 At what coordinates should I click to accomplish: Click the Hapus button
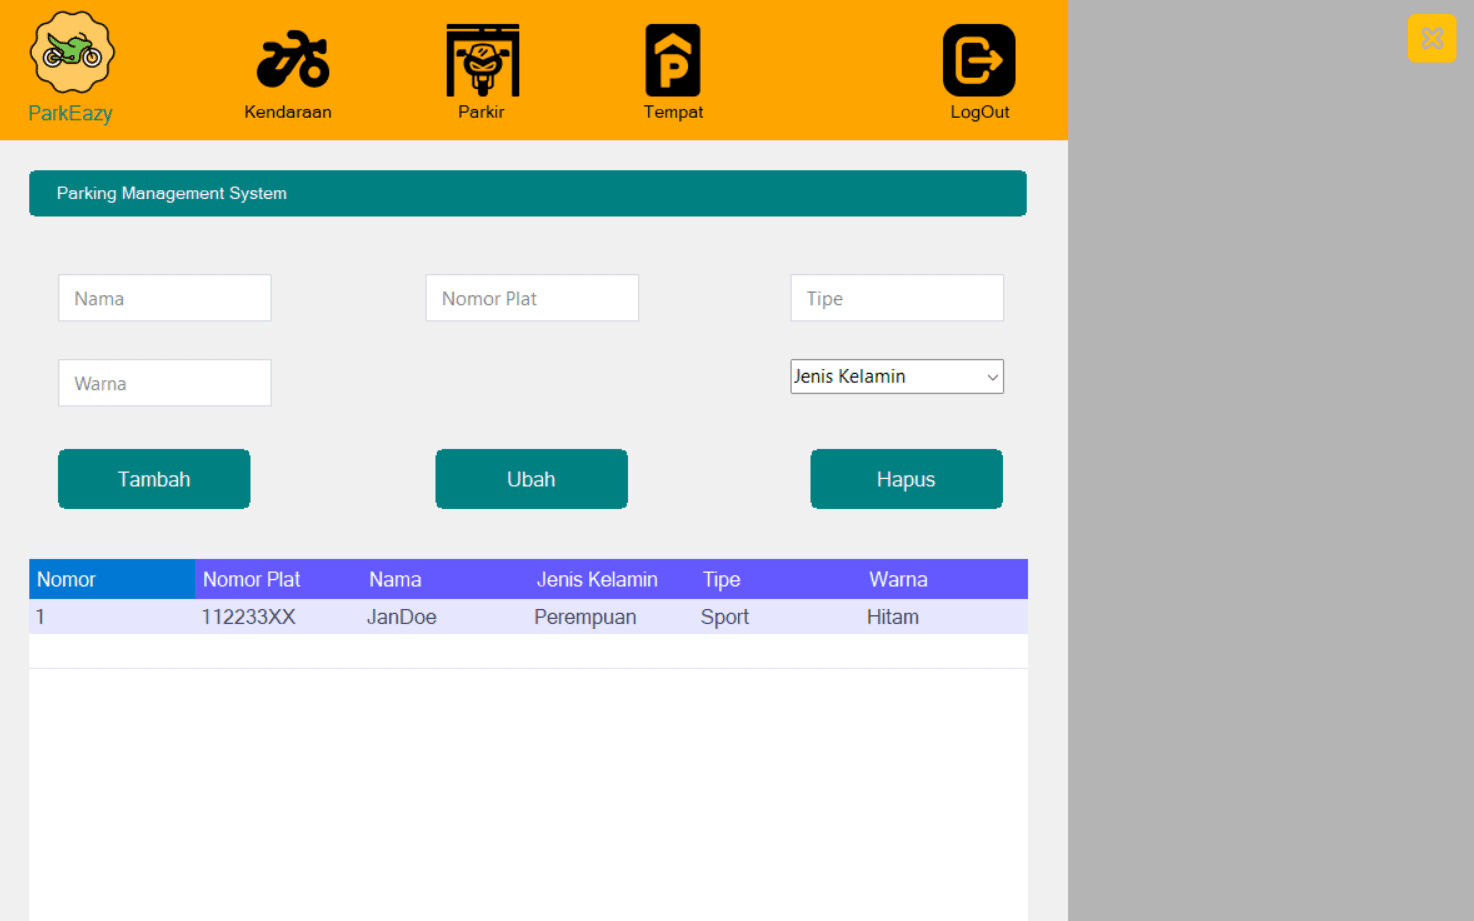pos(906,479)
